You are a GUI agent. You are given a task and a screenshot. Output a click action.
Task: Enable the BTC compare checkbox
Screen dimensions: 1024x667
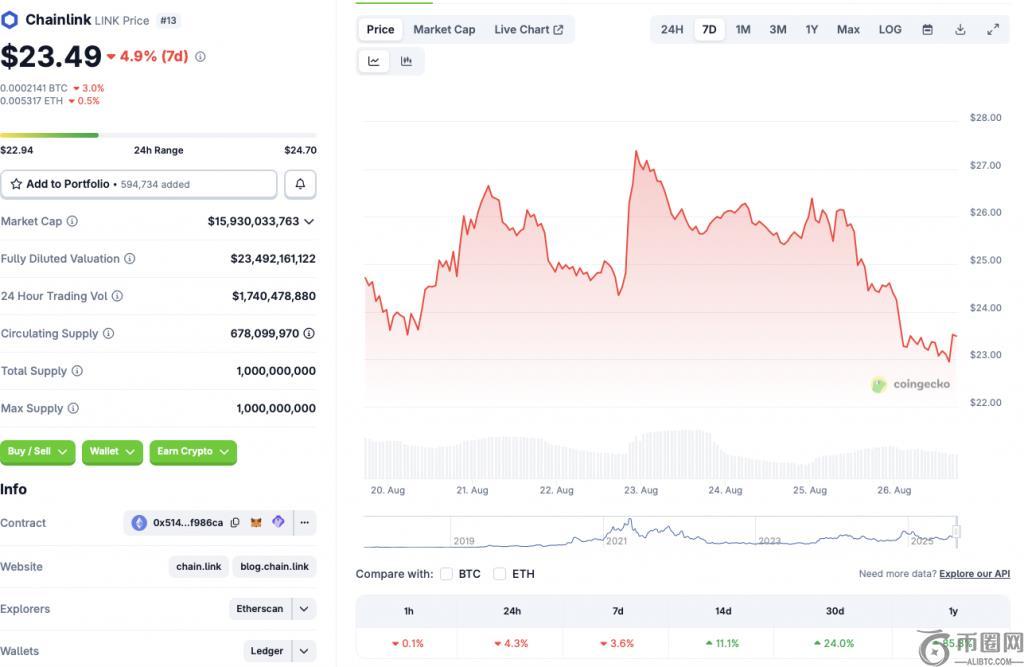click(446, 574)
